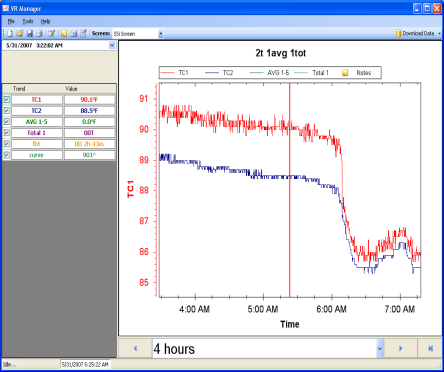
Task: Save using the floppy disk icon
Action: (30, 33)
